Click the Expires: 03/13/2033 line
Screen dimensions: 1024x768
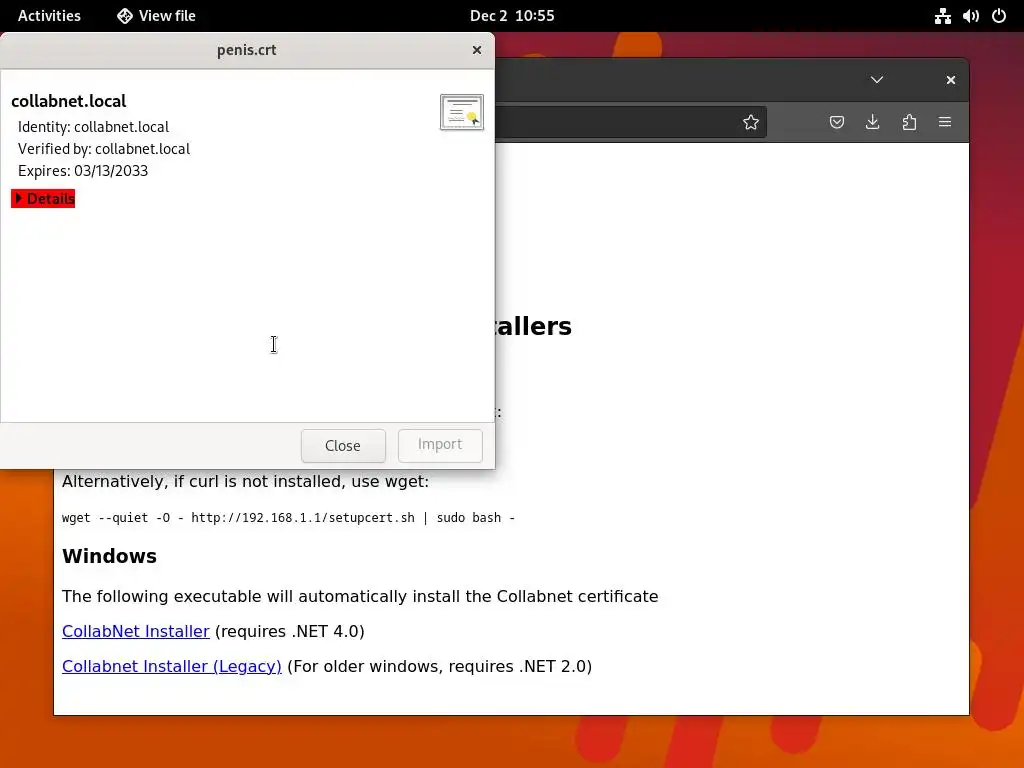coord(83,171)
